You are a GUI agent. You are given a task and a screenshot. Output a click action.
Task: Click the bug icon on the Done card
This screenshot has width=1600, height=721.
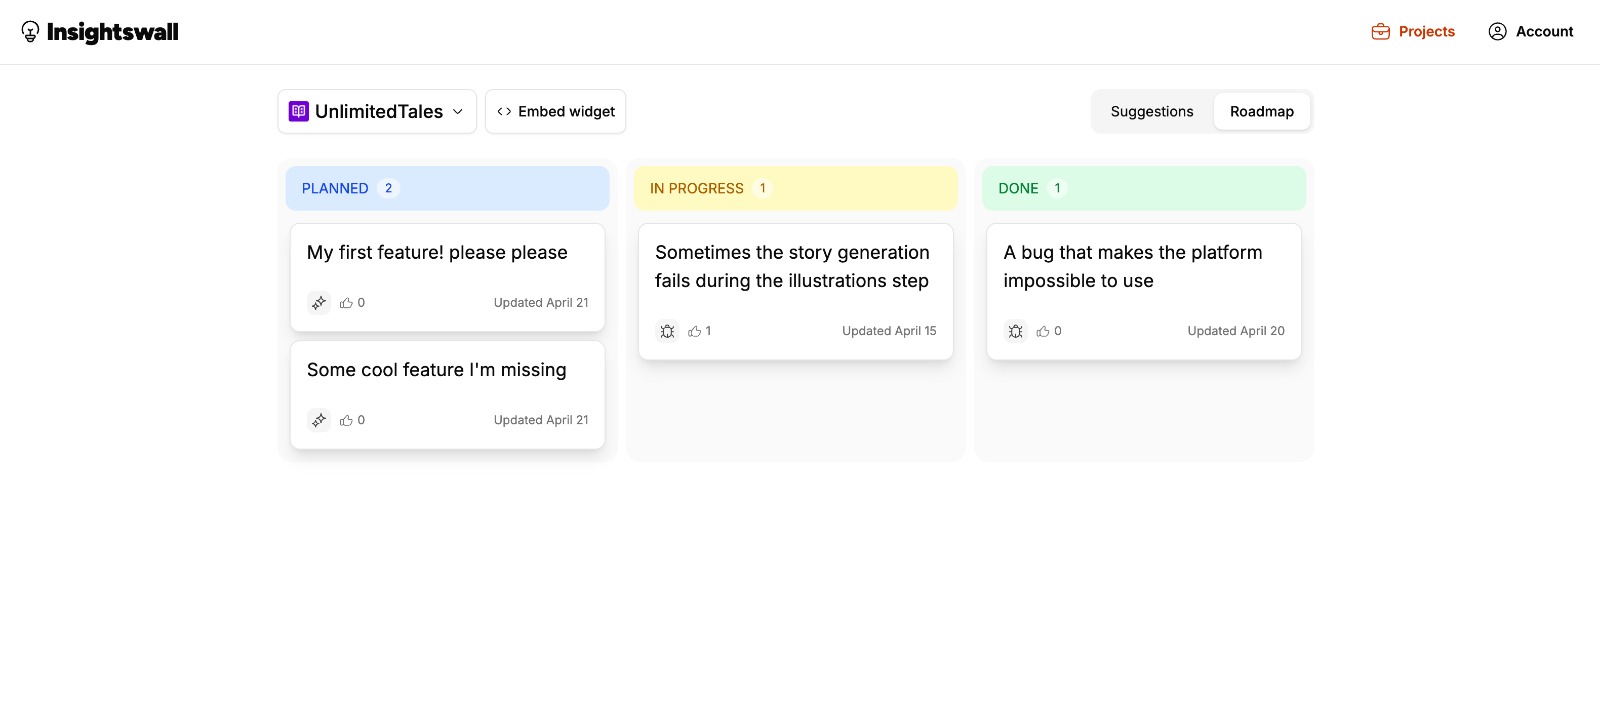click(x=1015, y=331)
